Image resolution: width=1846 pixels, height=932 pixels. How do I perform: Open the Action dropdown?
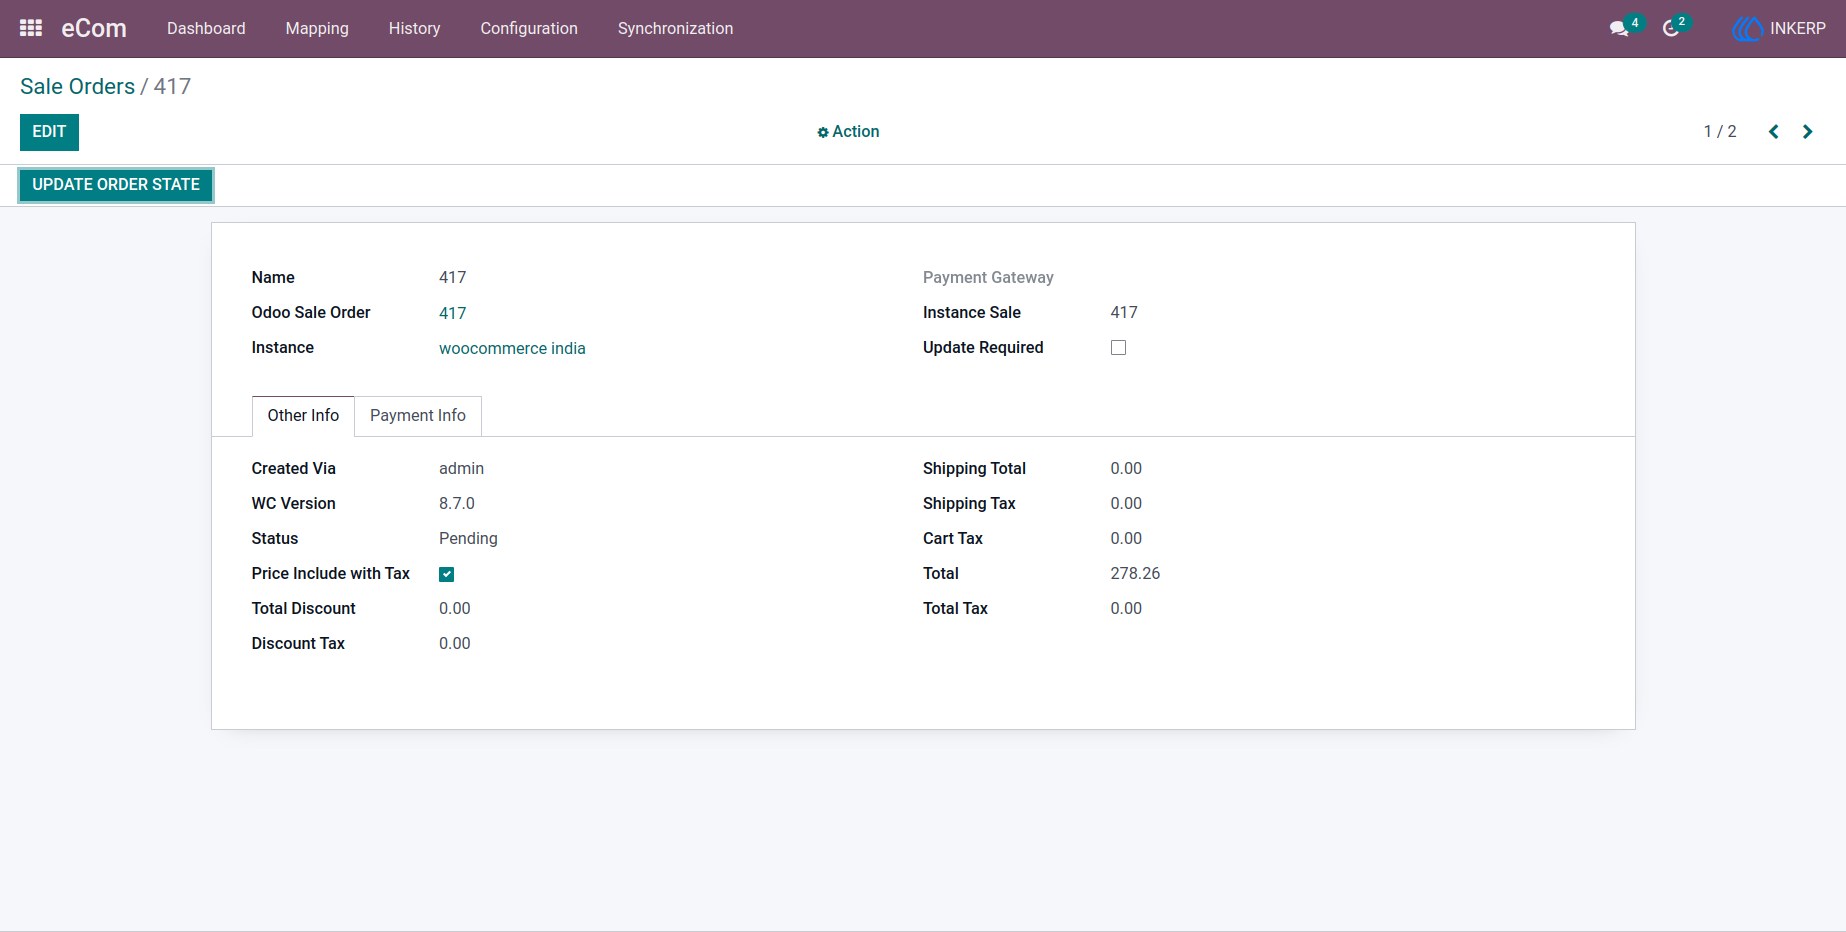pos(848,132)
